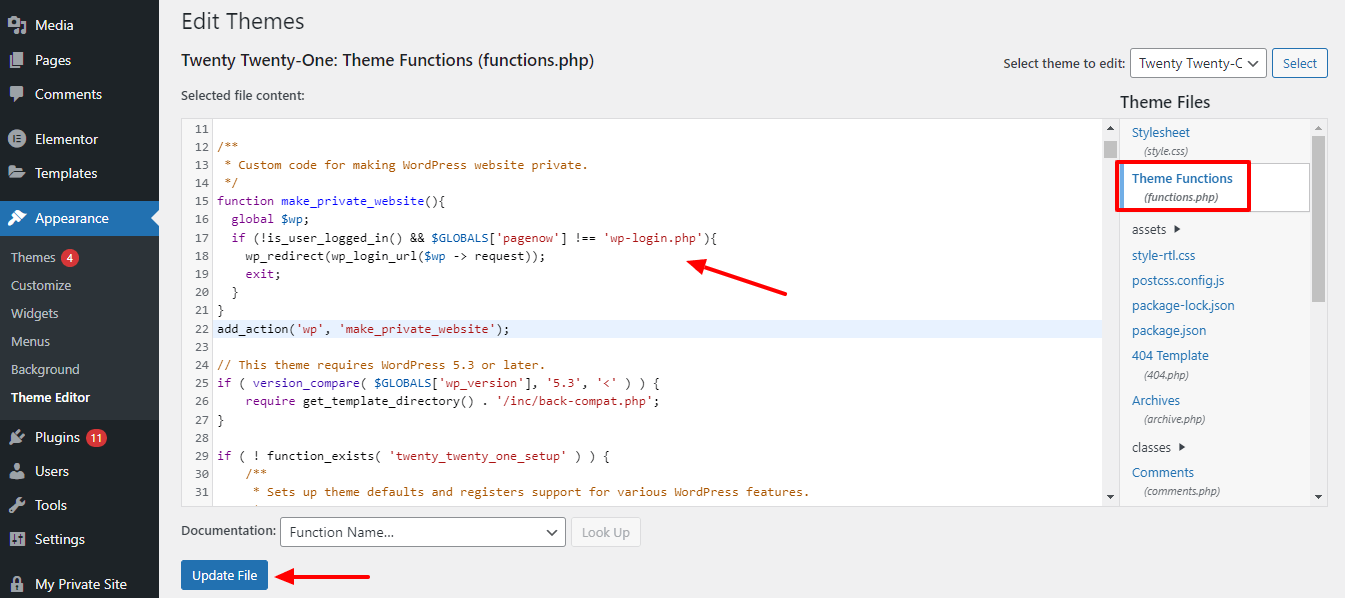Viewport: 1345px width, 598px height.
Task: Open package.json theme file
Action: 1169,330
